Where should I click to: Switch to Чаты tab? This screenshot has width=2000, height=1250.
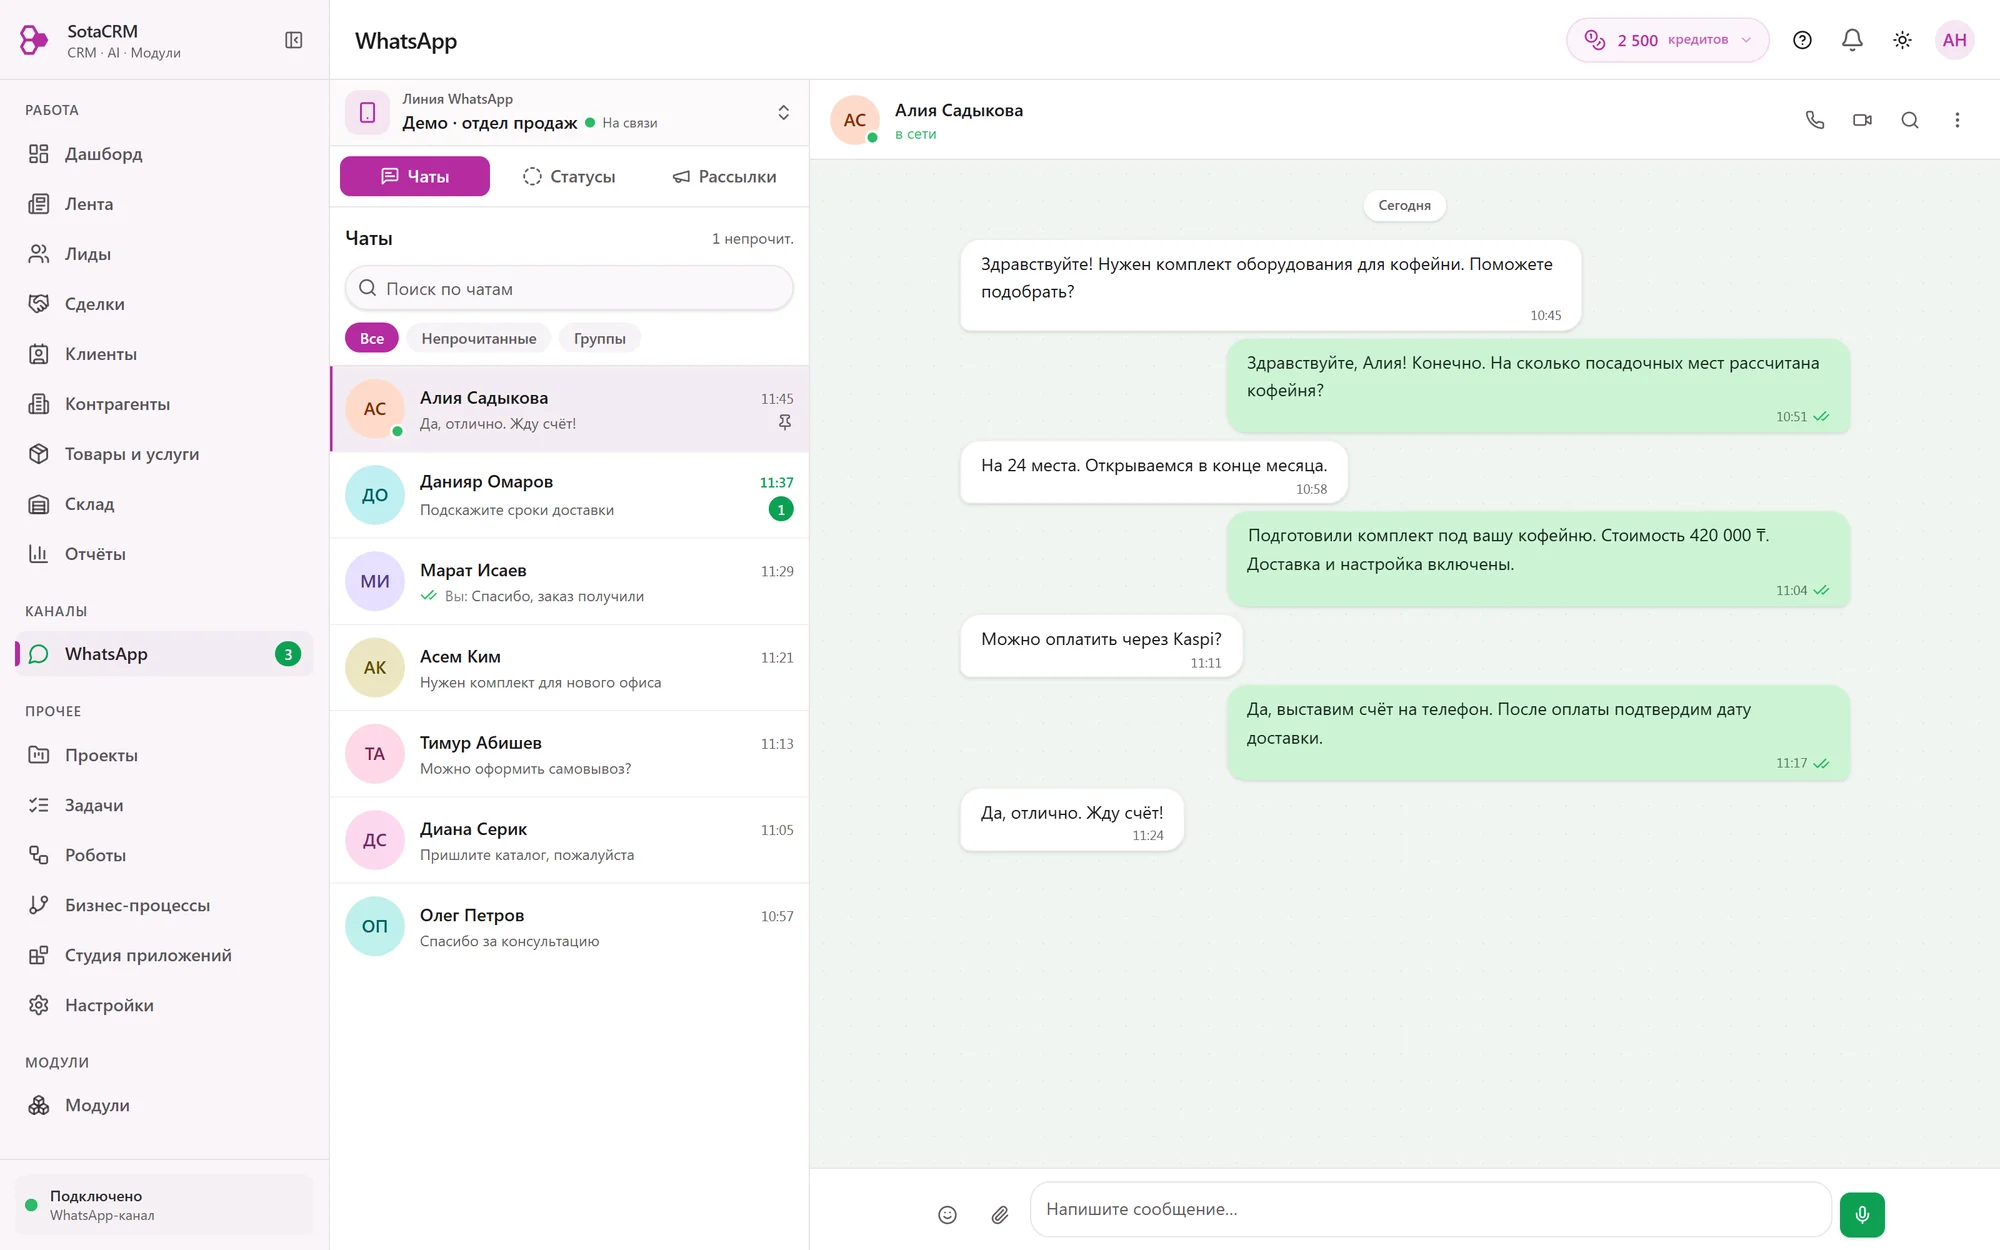[x=415, y=176]
